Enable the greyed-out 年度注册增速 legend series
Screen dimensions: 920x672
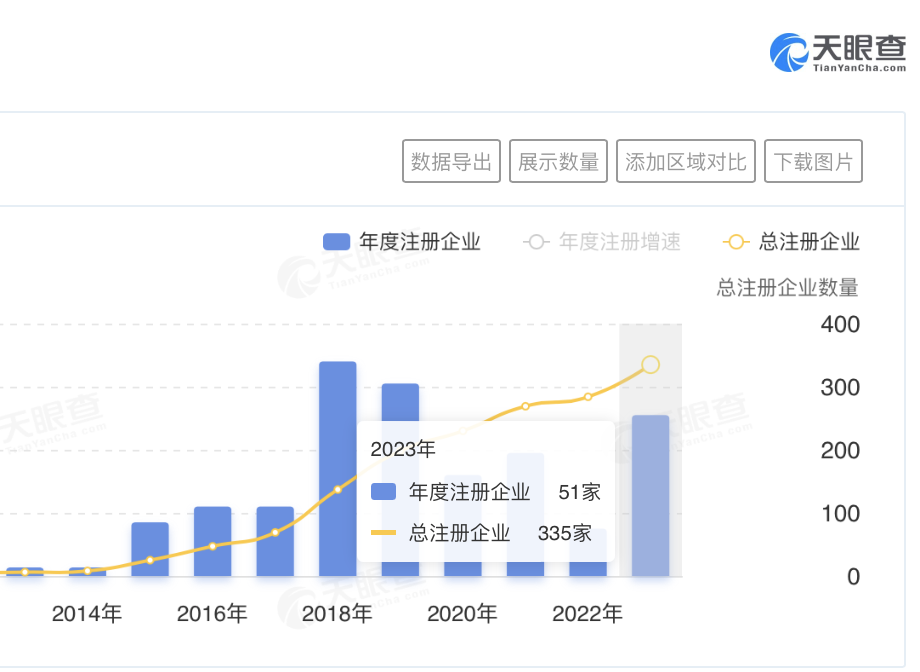603,242
